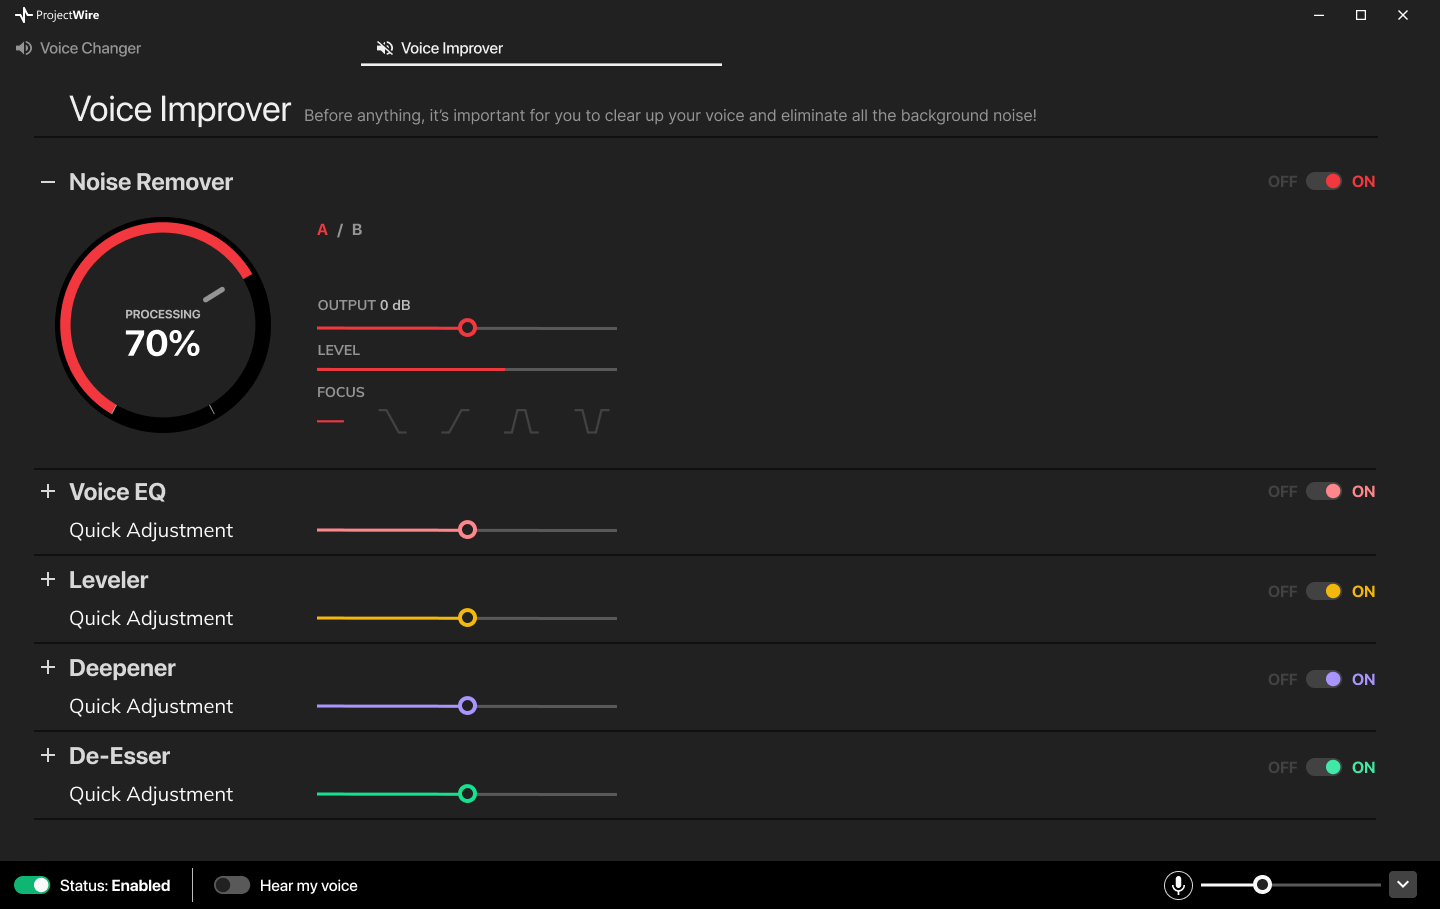Click the 70% processing dial value
Viewport: 1440px width, 909px height.
[x=163, y=343]
